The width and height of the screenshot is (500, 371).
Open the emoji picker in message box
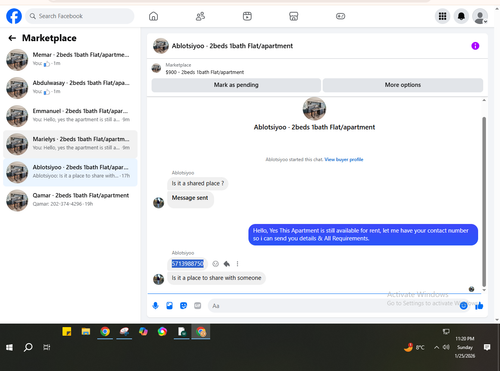[x=463, y=306]
